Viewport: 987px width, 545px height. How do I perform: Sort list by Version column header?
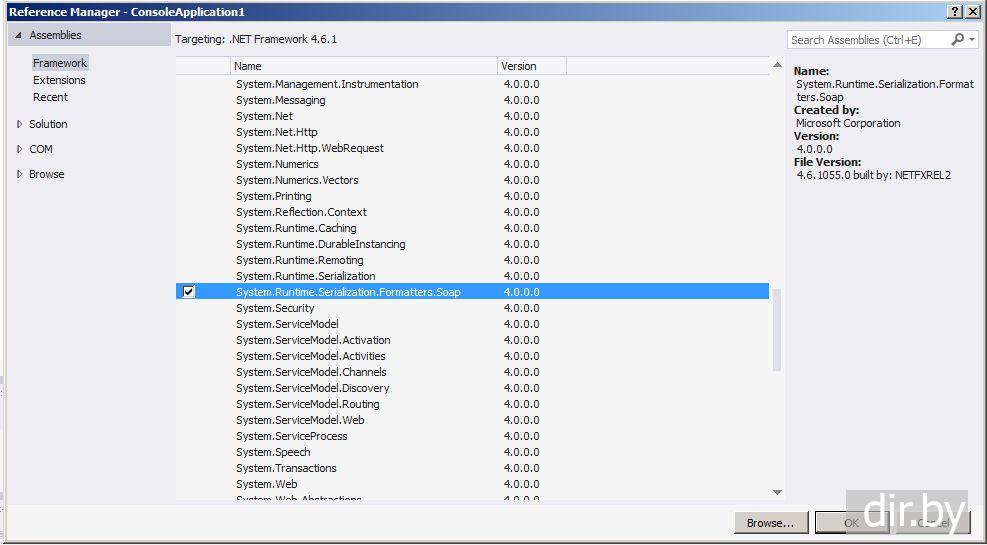(x=532, y=66)
